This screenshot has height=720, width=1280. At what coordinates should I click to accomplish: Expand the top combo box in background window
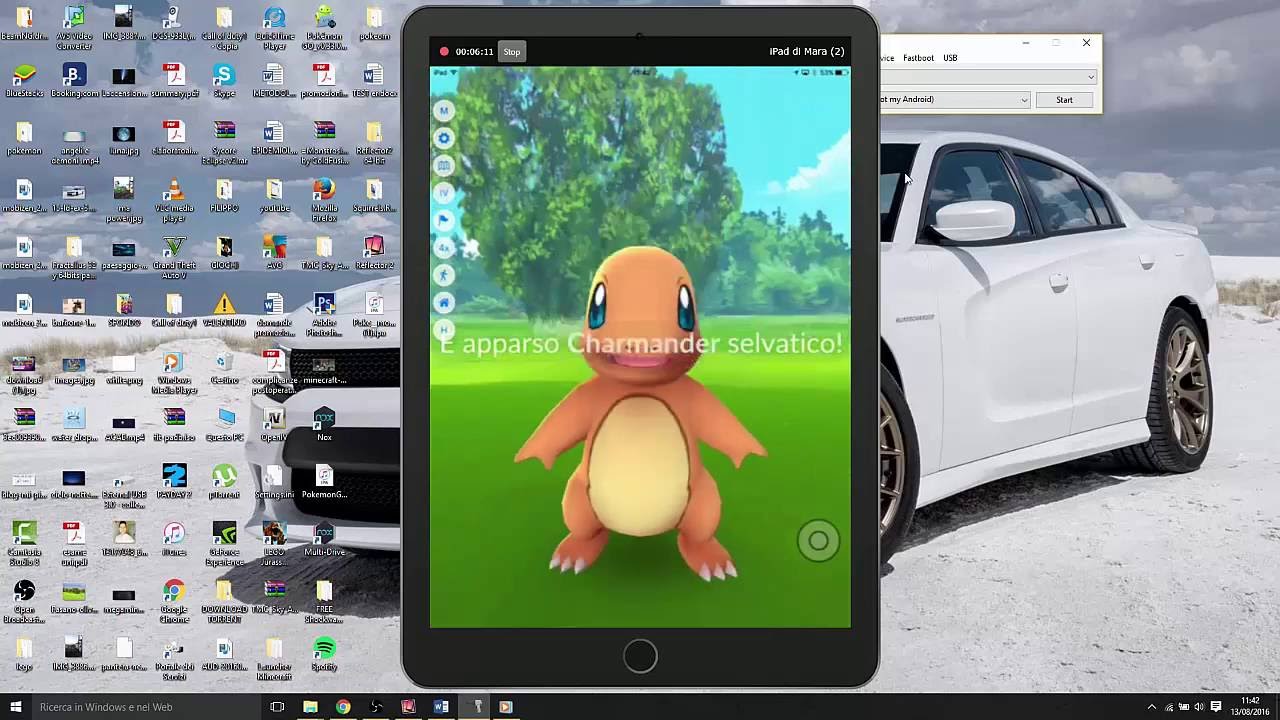pos(1090,77)
